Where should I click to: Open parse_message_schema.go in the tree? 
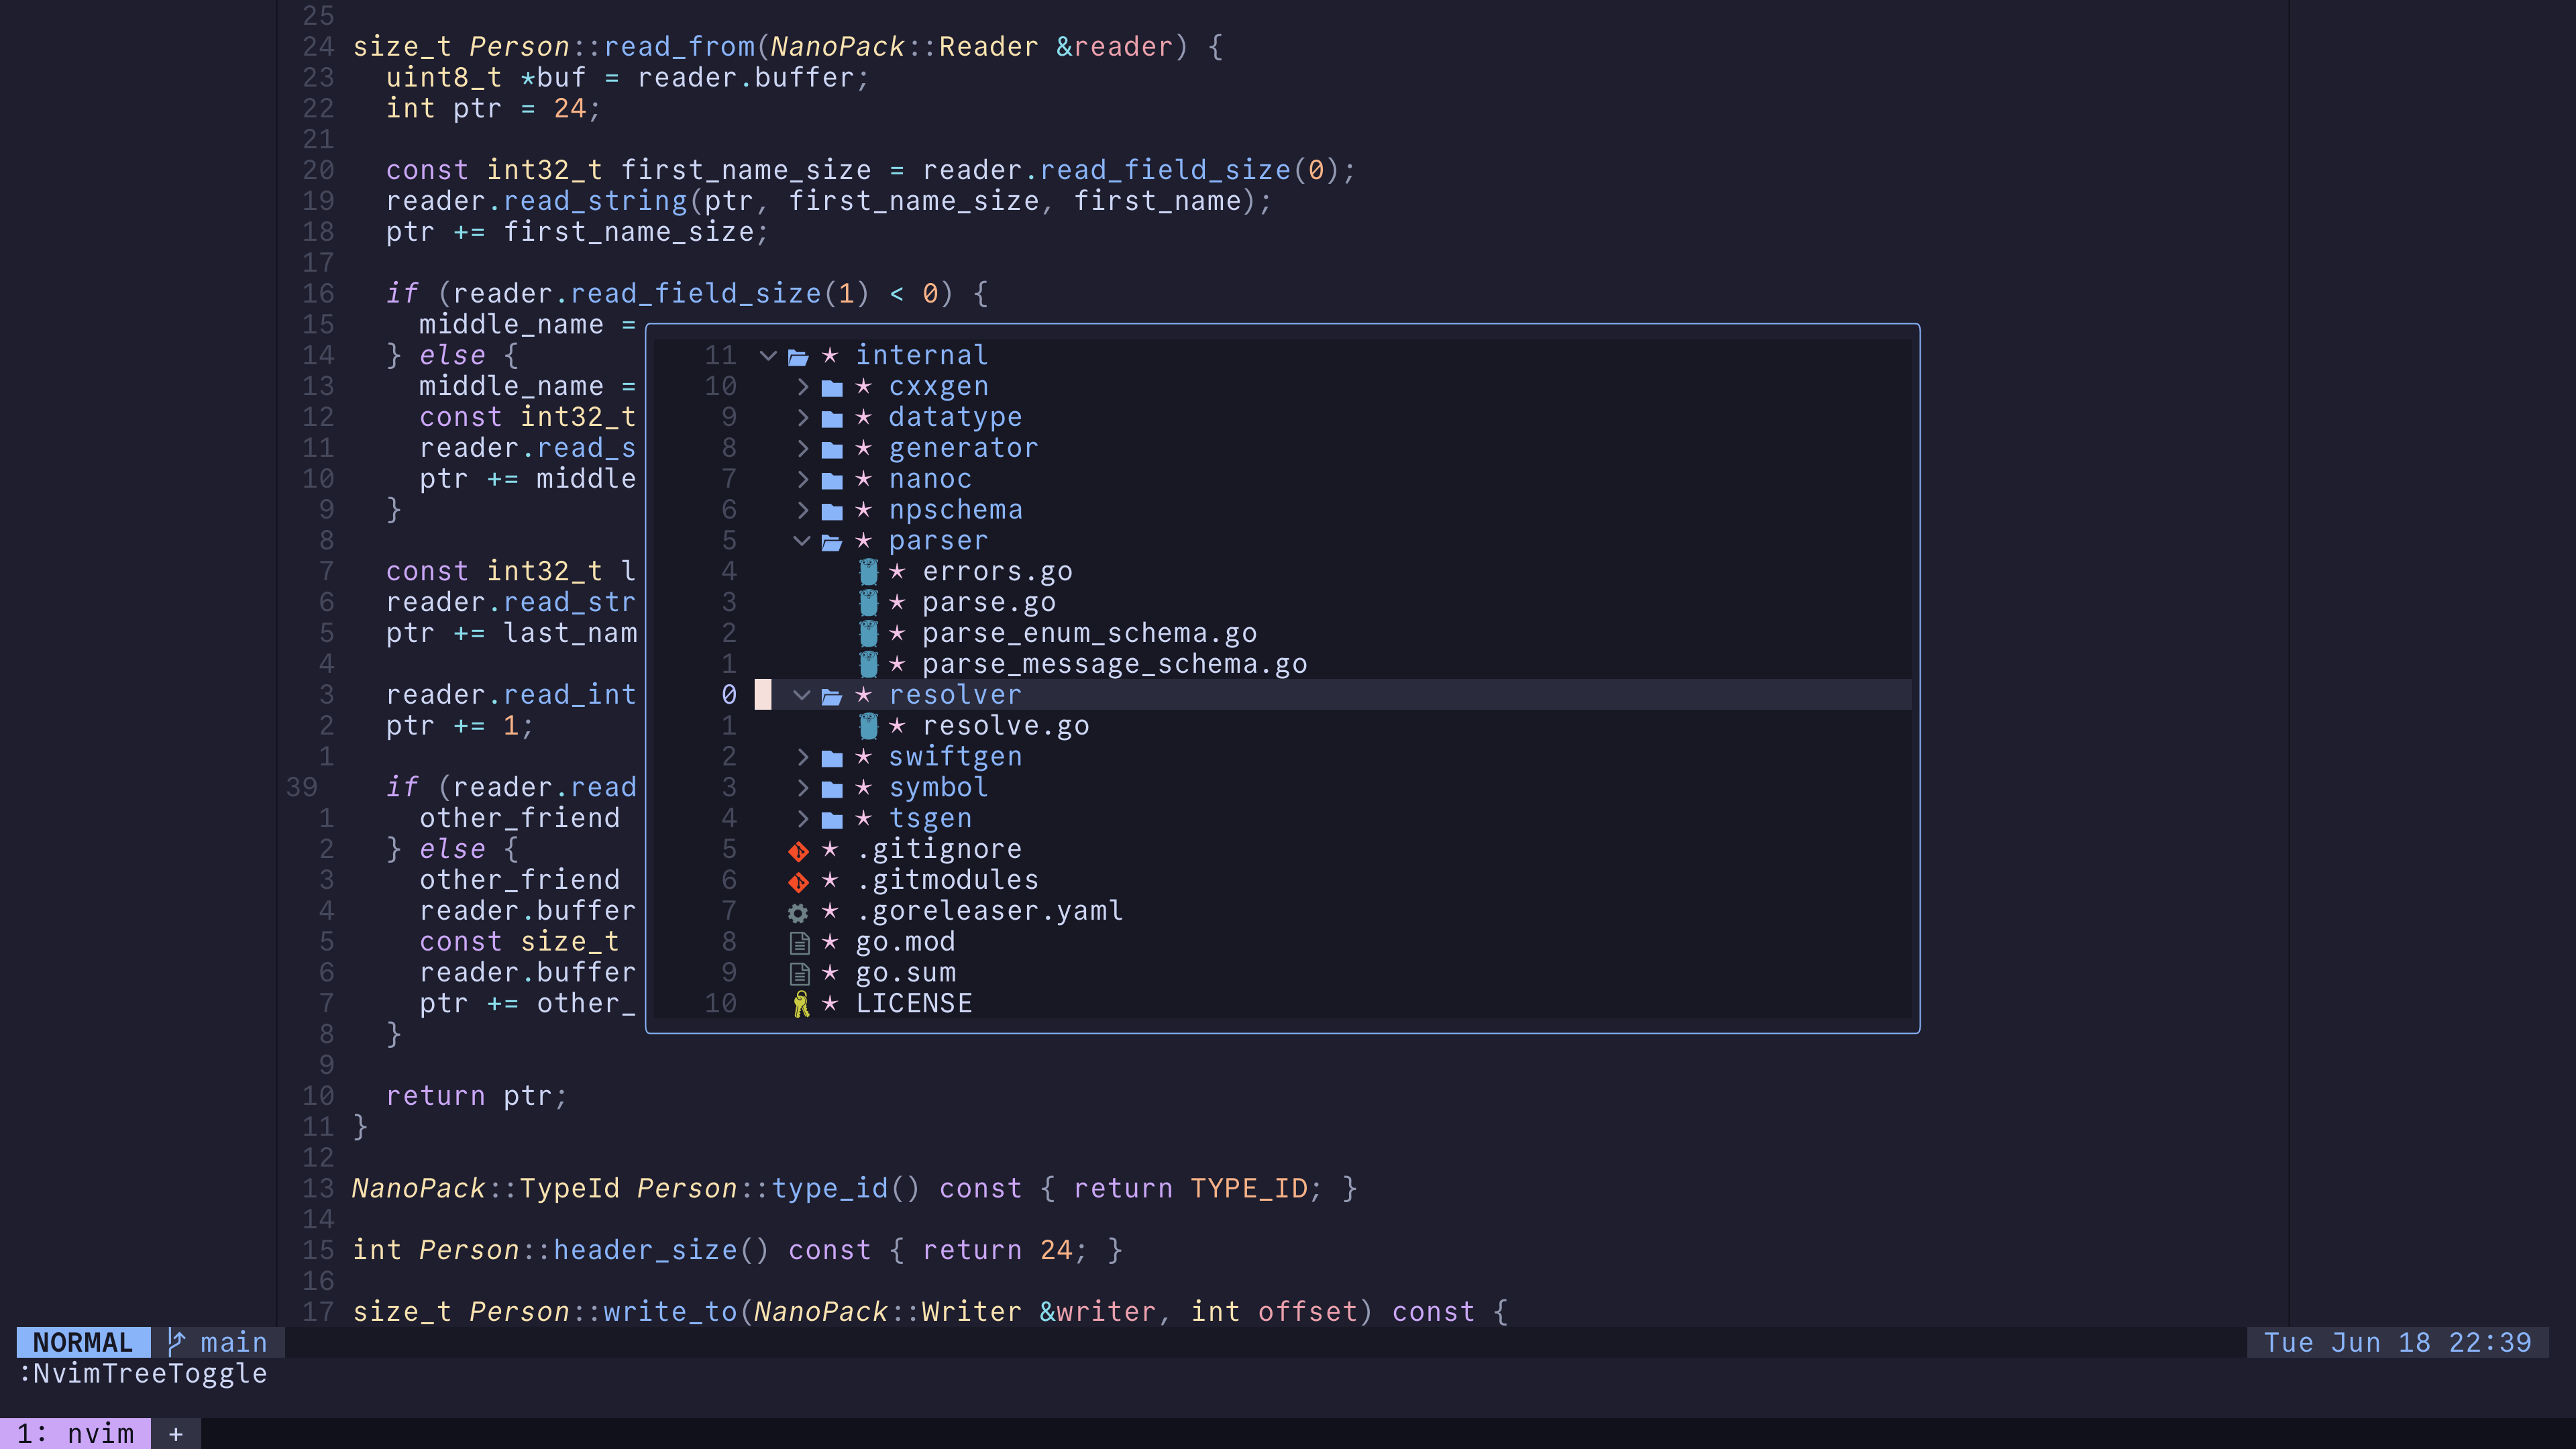(1114, 664)
